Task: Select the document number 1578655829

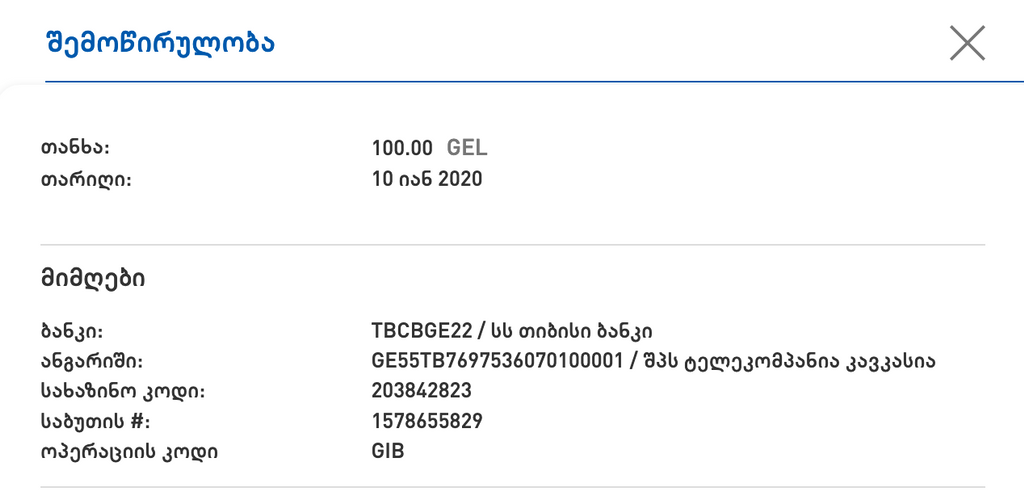Action: [427, 421]
